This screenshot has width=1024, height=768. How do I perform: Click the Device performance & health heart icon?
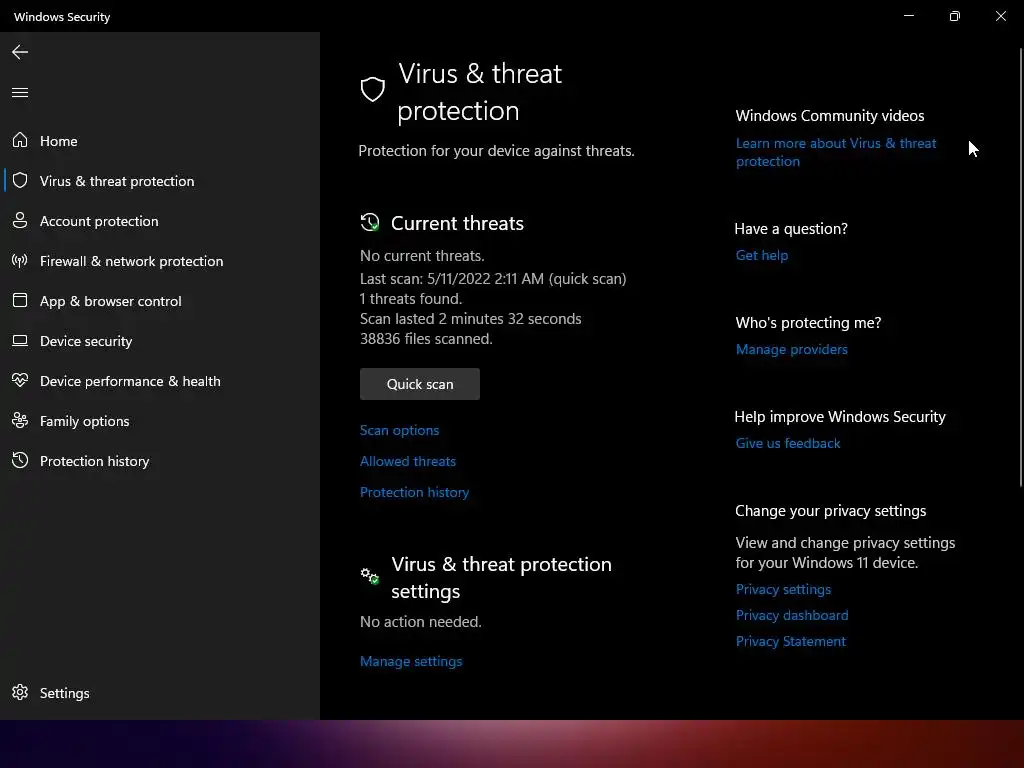(20, 381)
